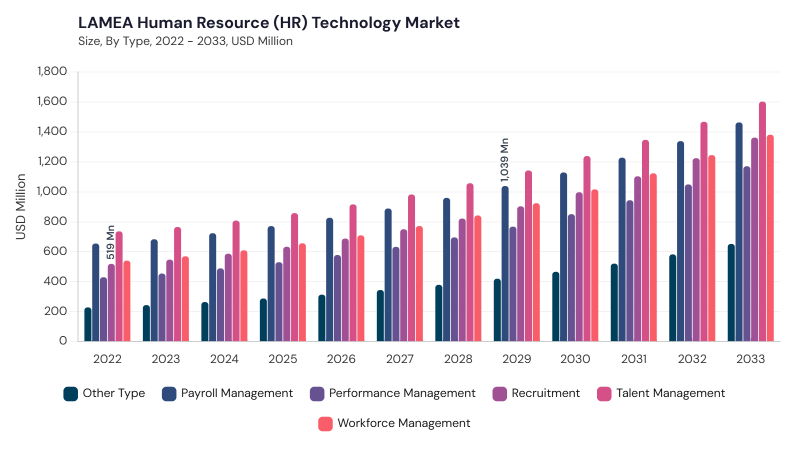The width and height of the screenshot is (800, 450).
Task: Select the 2027 x-axis label
Action: click(x=399, y=359)
